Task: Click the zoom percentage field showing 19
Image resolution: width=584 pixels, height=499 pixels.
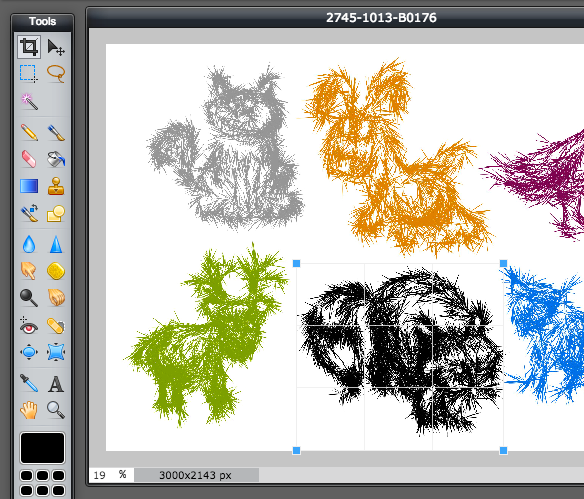Action: [x=100, y=475]
